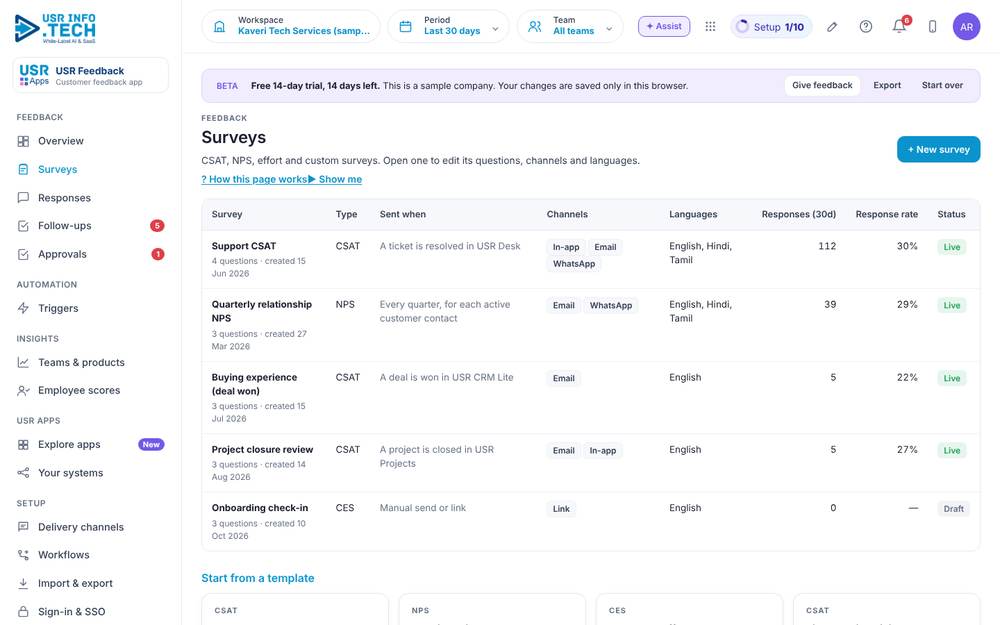Click the Triggers lightning bolt icon
1000x625 pixels.
23,308
